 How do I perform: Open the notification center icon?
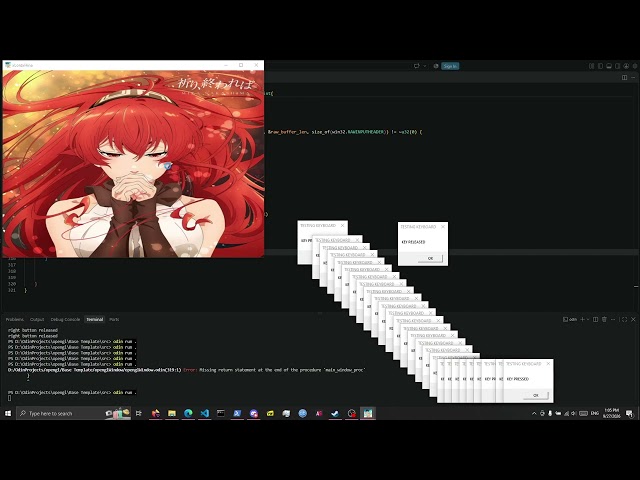[x=629, y=413]
